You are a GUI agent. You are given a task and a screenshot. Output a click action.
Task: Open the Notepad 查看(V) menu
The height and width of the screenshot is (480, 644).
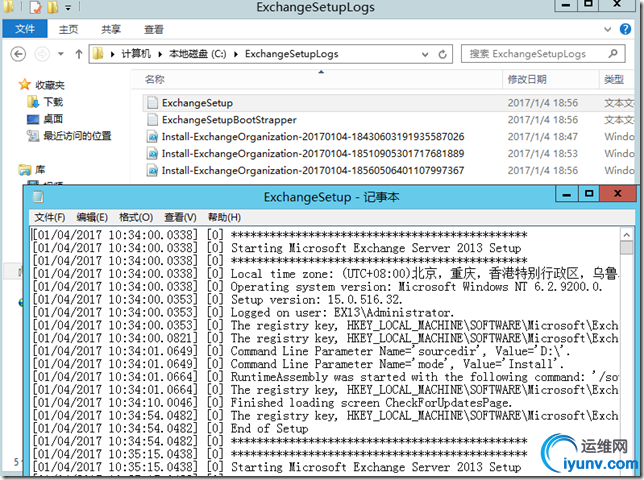tap(180, 217)
